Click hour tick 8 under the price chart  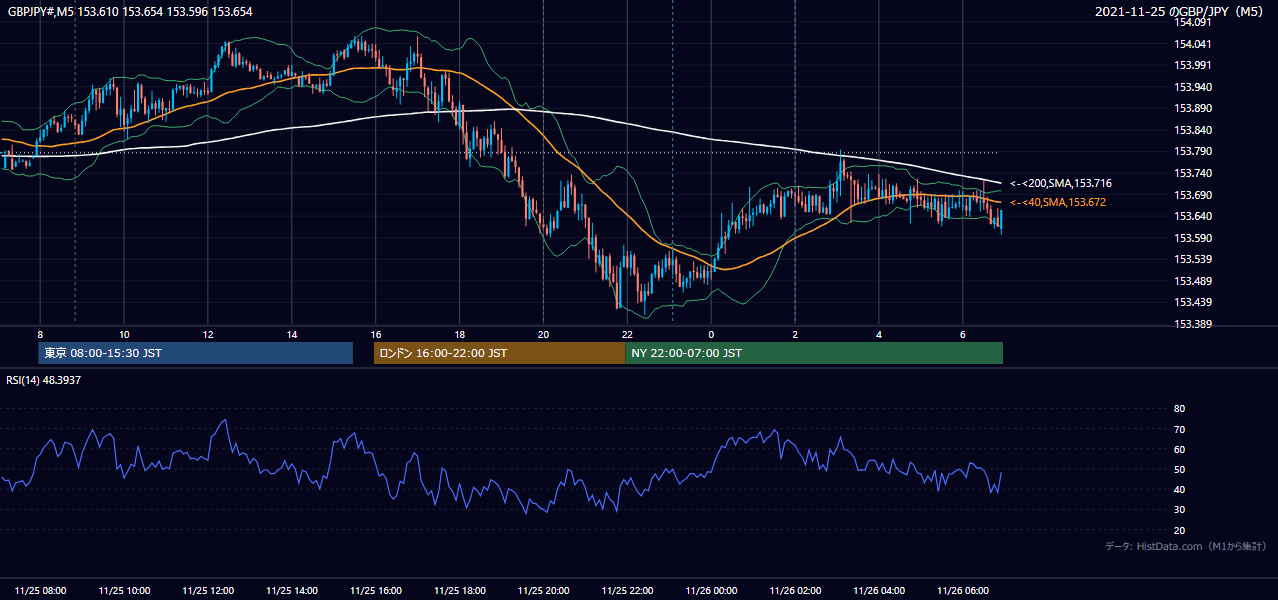40,334
